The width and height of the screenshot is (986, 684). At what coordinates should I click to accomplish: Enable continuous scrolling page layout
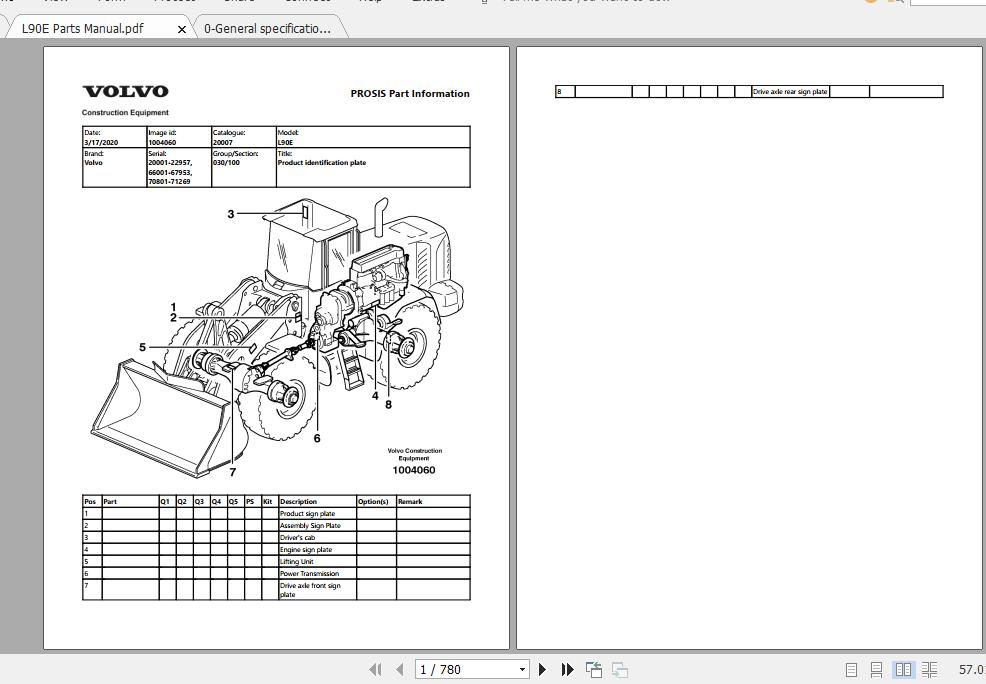[877, 669]
